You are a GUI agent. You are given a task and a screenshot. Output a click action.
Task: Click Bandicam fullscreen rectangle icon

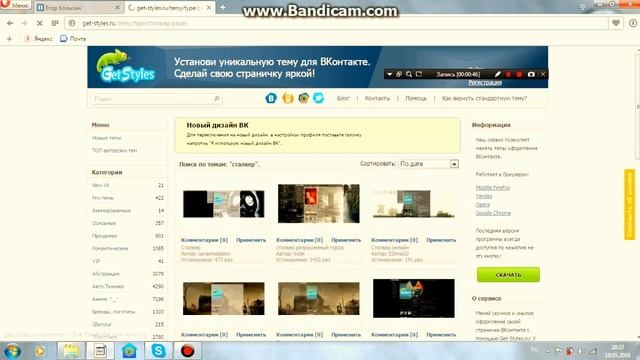(x=419, y=74)
